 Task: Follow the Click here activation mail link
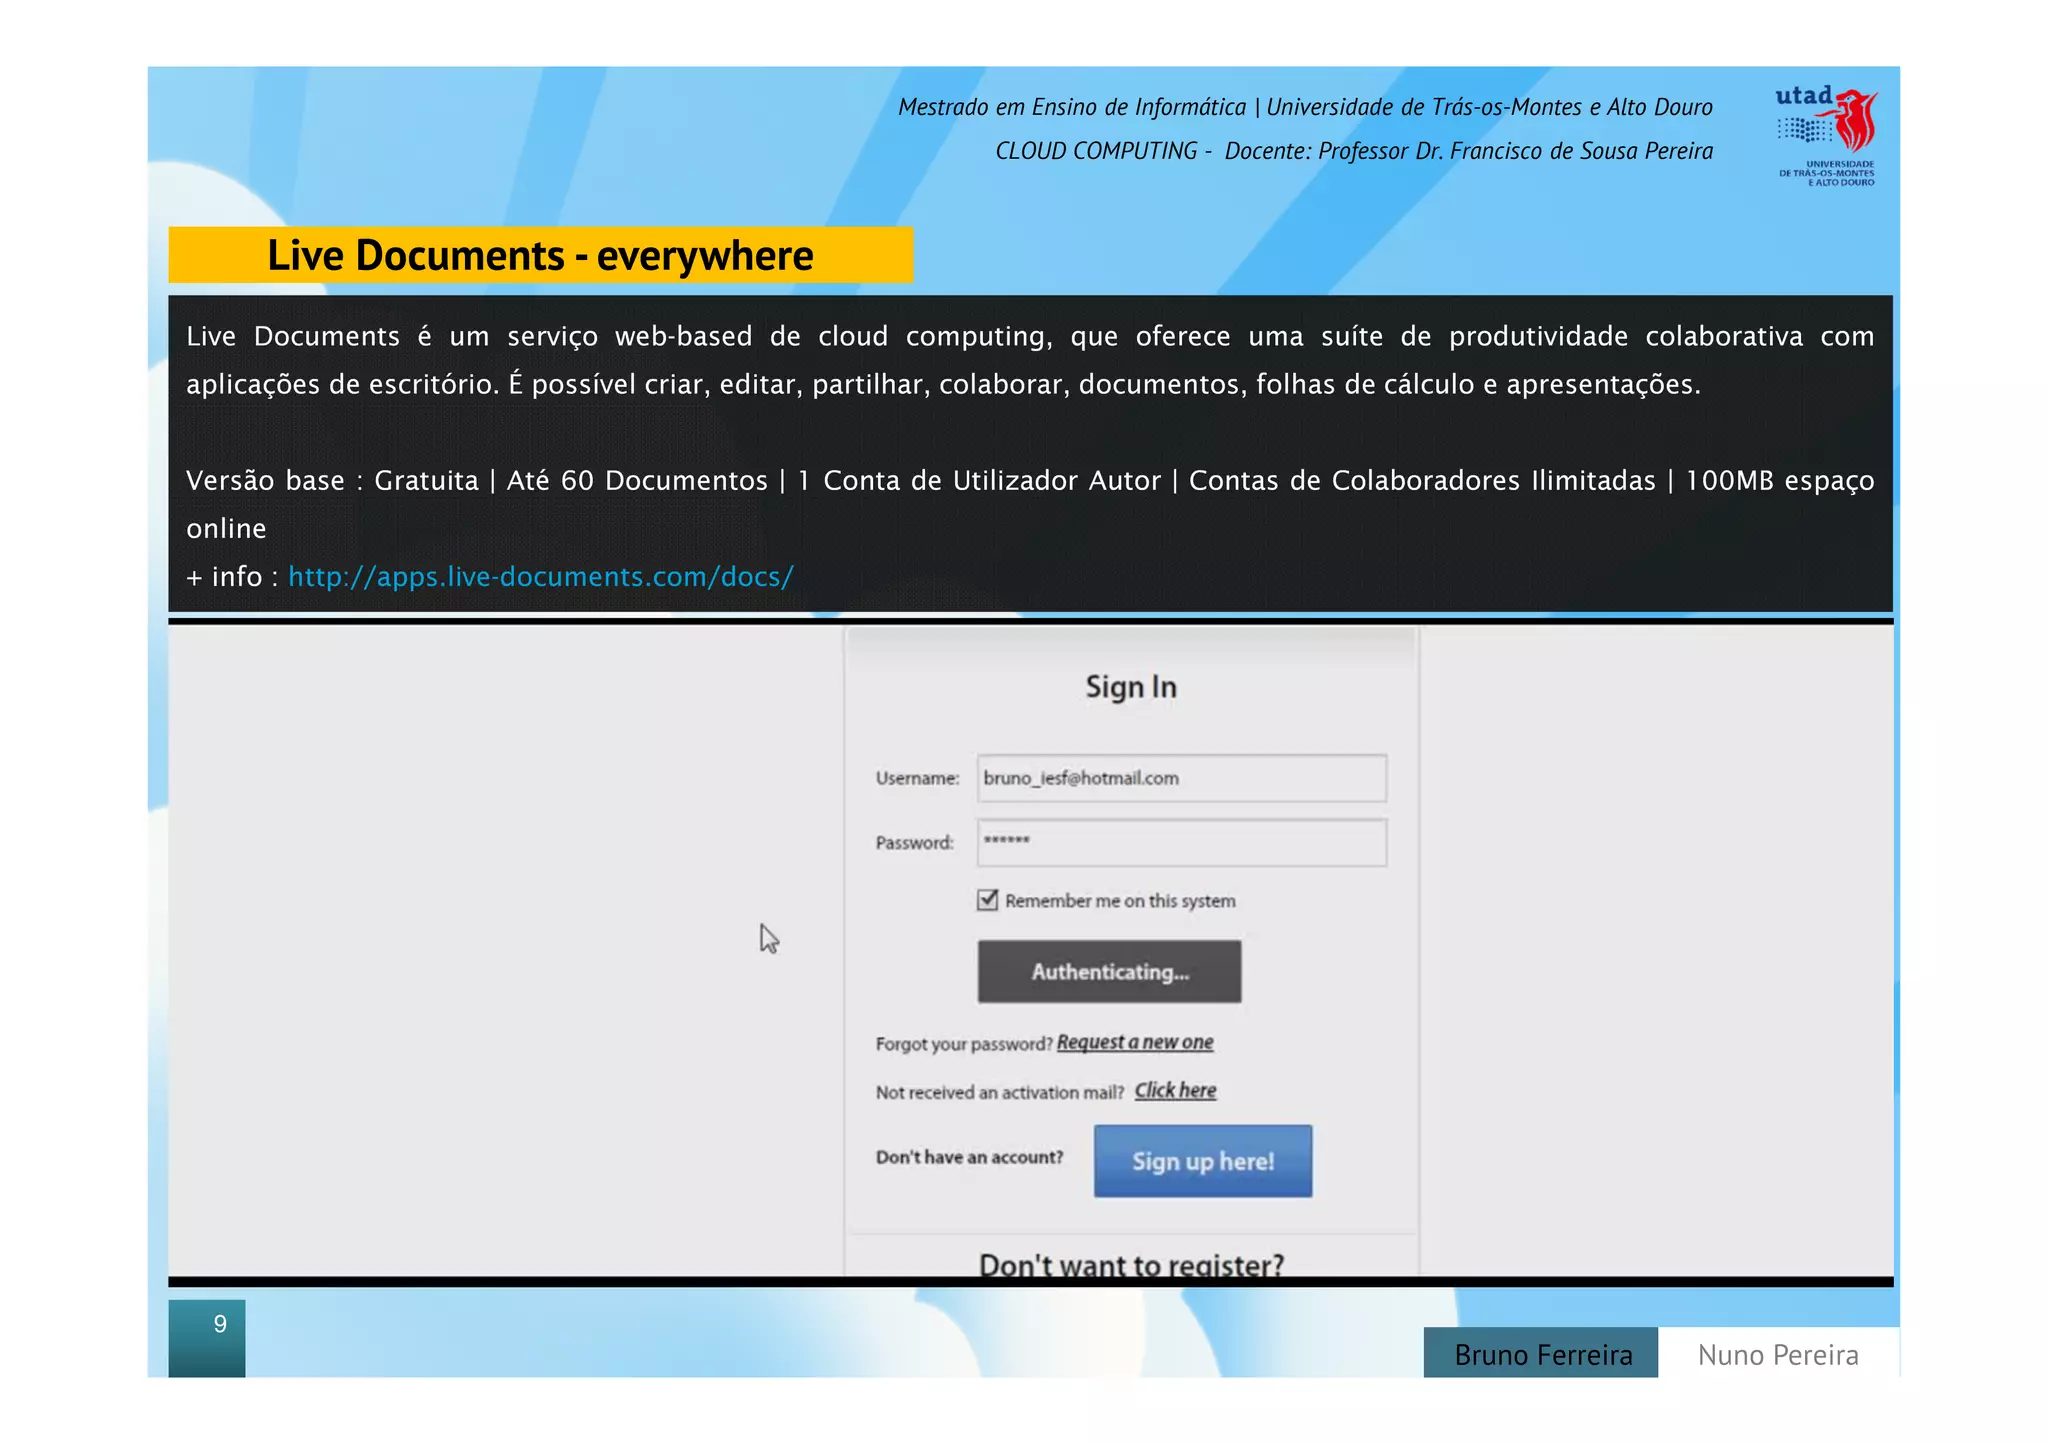1175,1090
